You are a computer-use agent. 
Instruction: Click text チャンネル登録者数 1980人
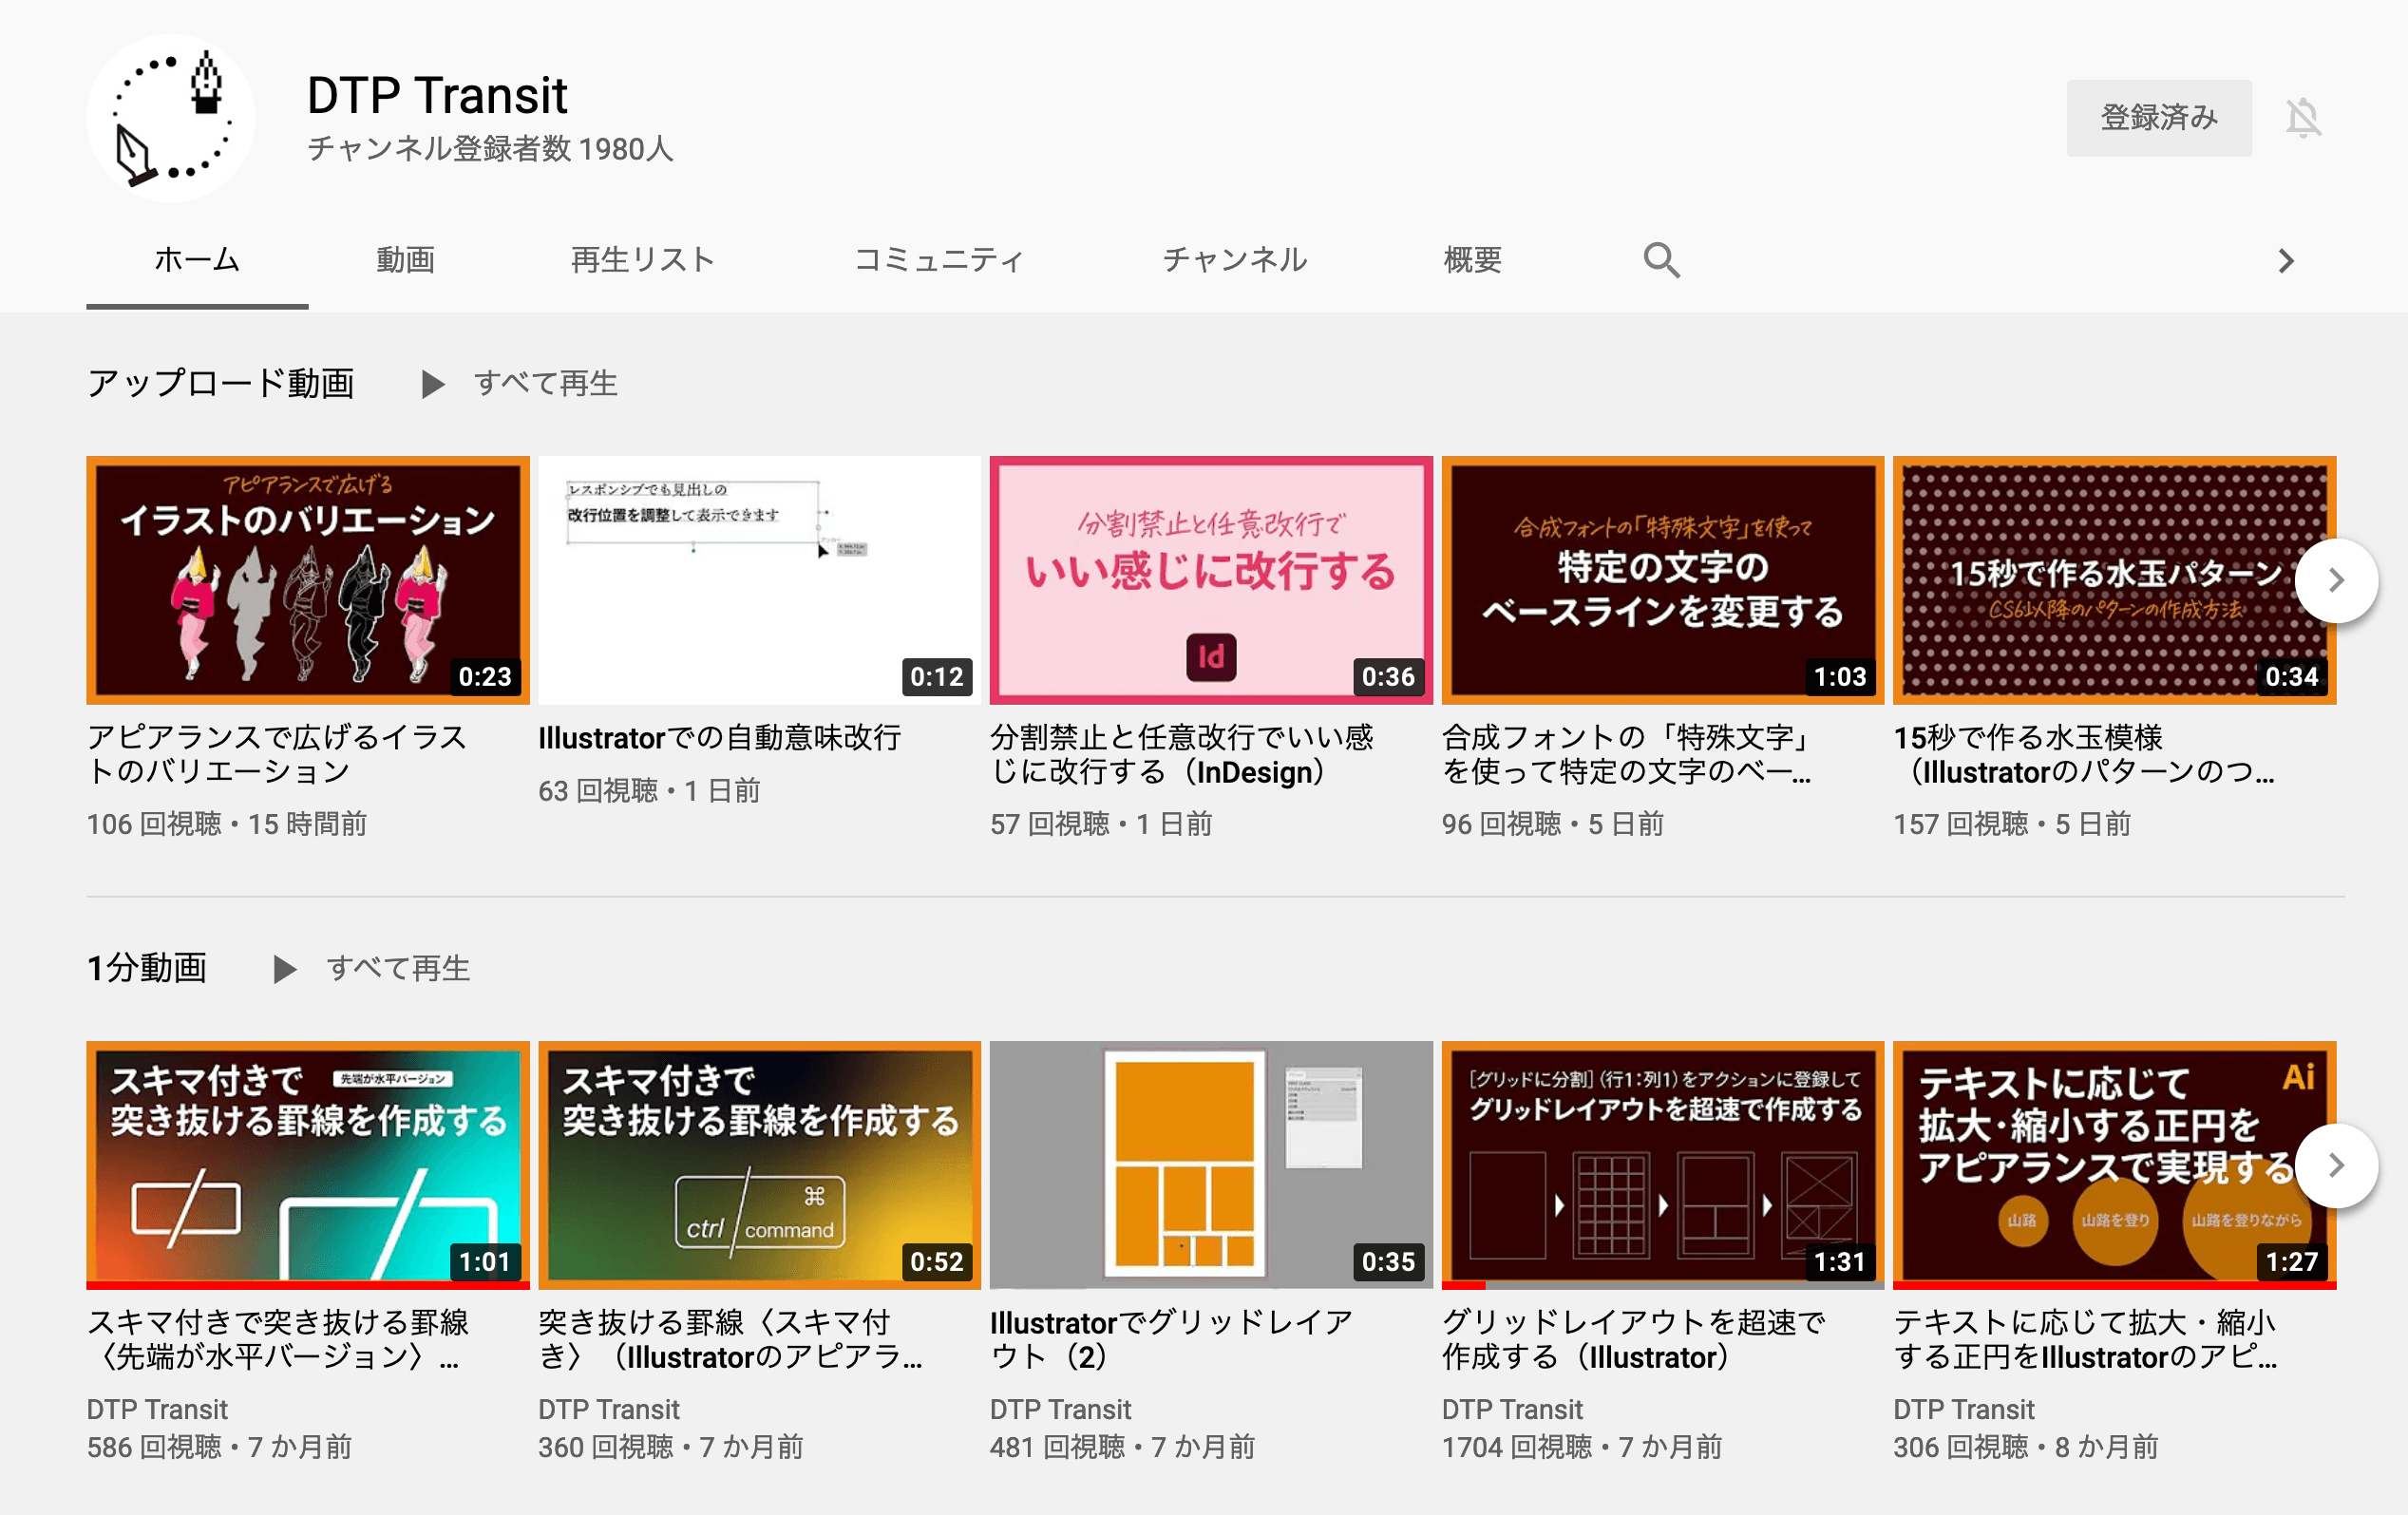pos(490,149)
